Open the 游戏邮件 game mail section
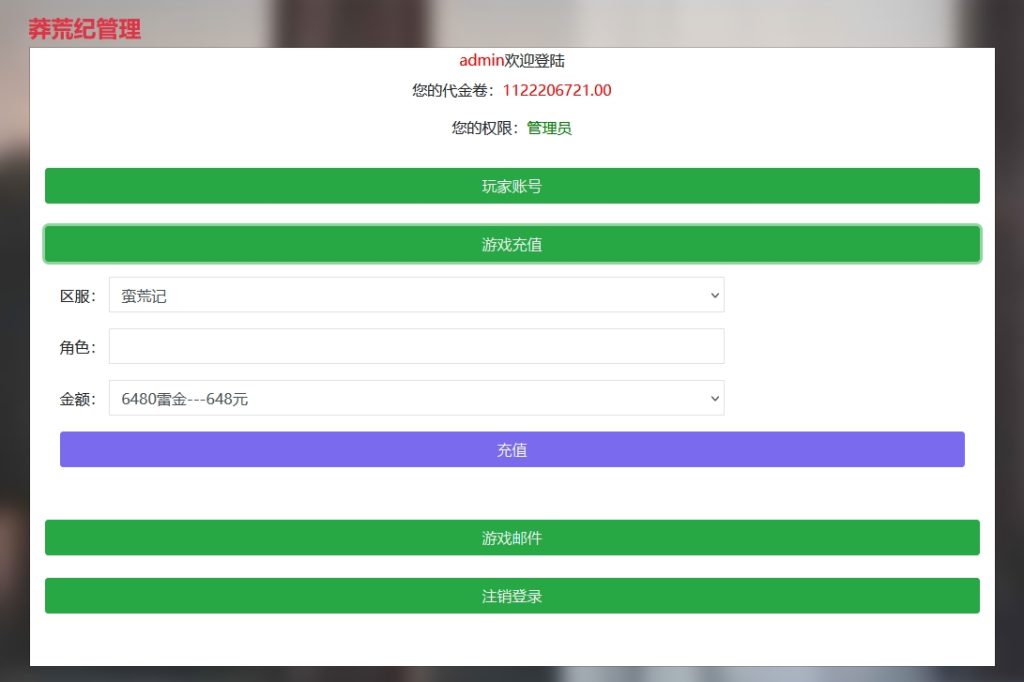1024x682 pixels. pyautogui.click(x=511, y=537)
